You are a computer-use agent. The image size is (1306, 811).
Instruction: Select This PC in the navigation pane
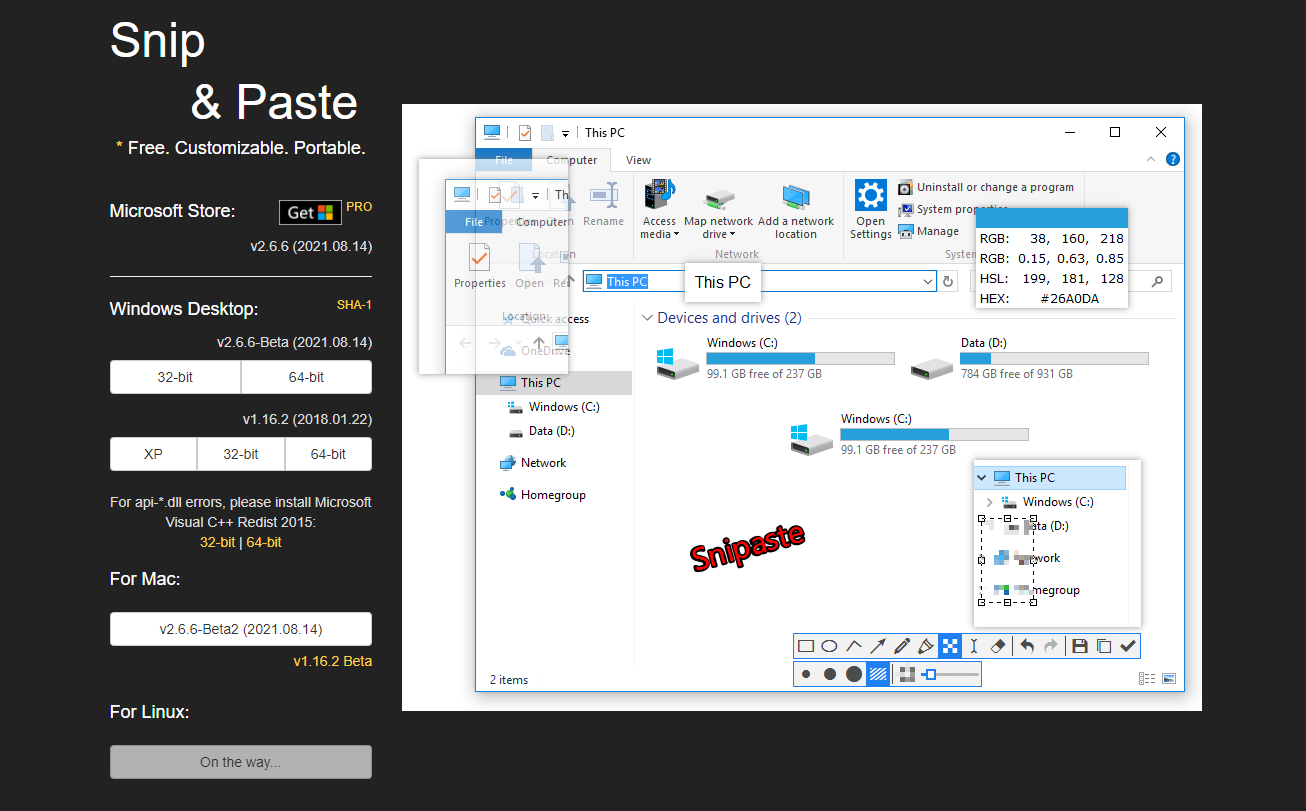[554, 382]
